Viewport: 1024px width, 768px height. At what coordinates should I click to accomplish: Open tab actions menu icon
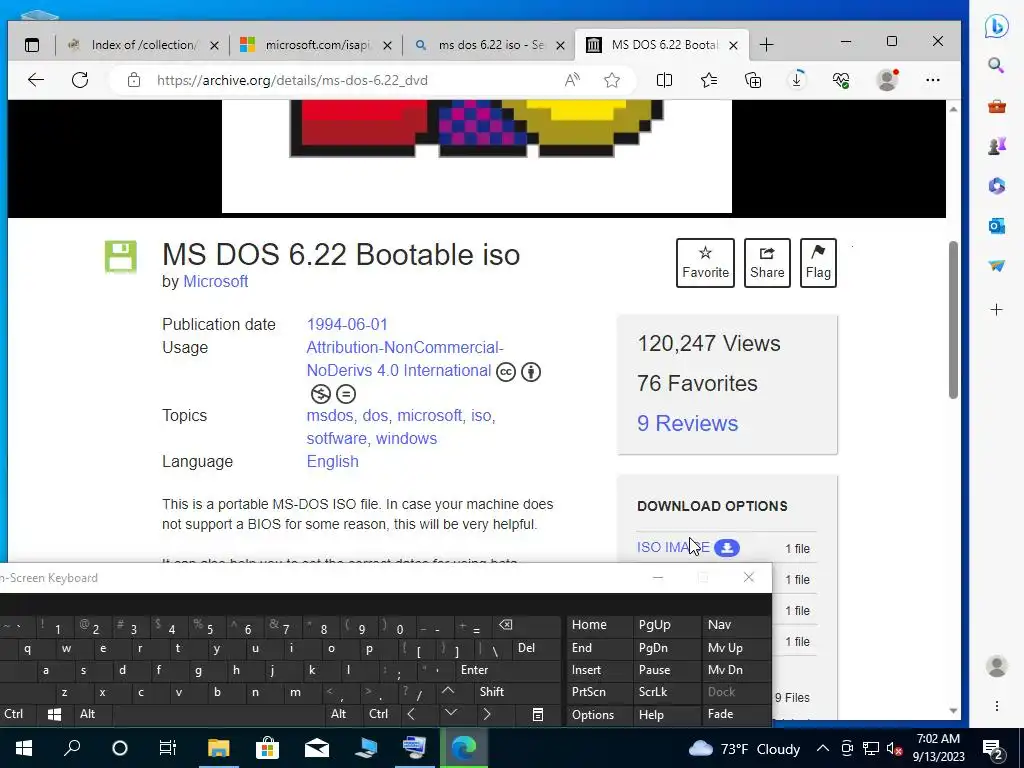pyautogui.click(x=31, y=45)
